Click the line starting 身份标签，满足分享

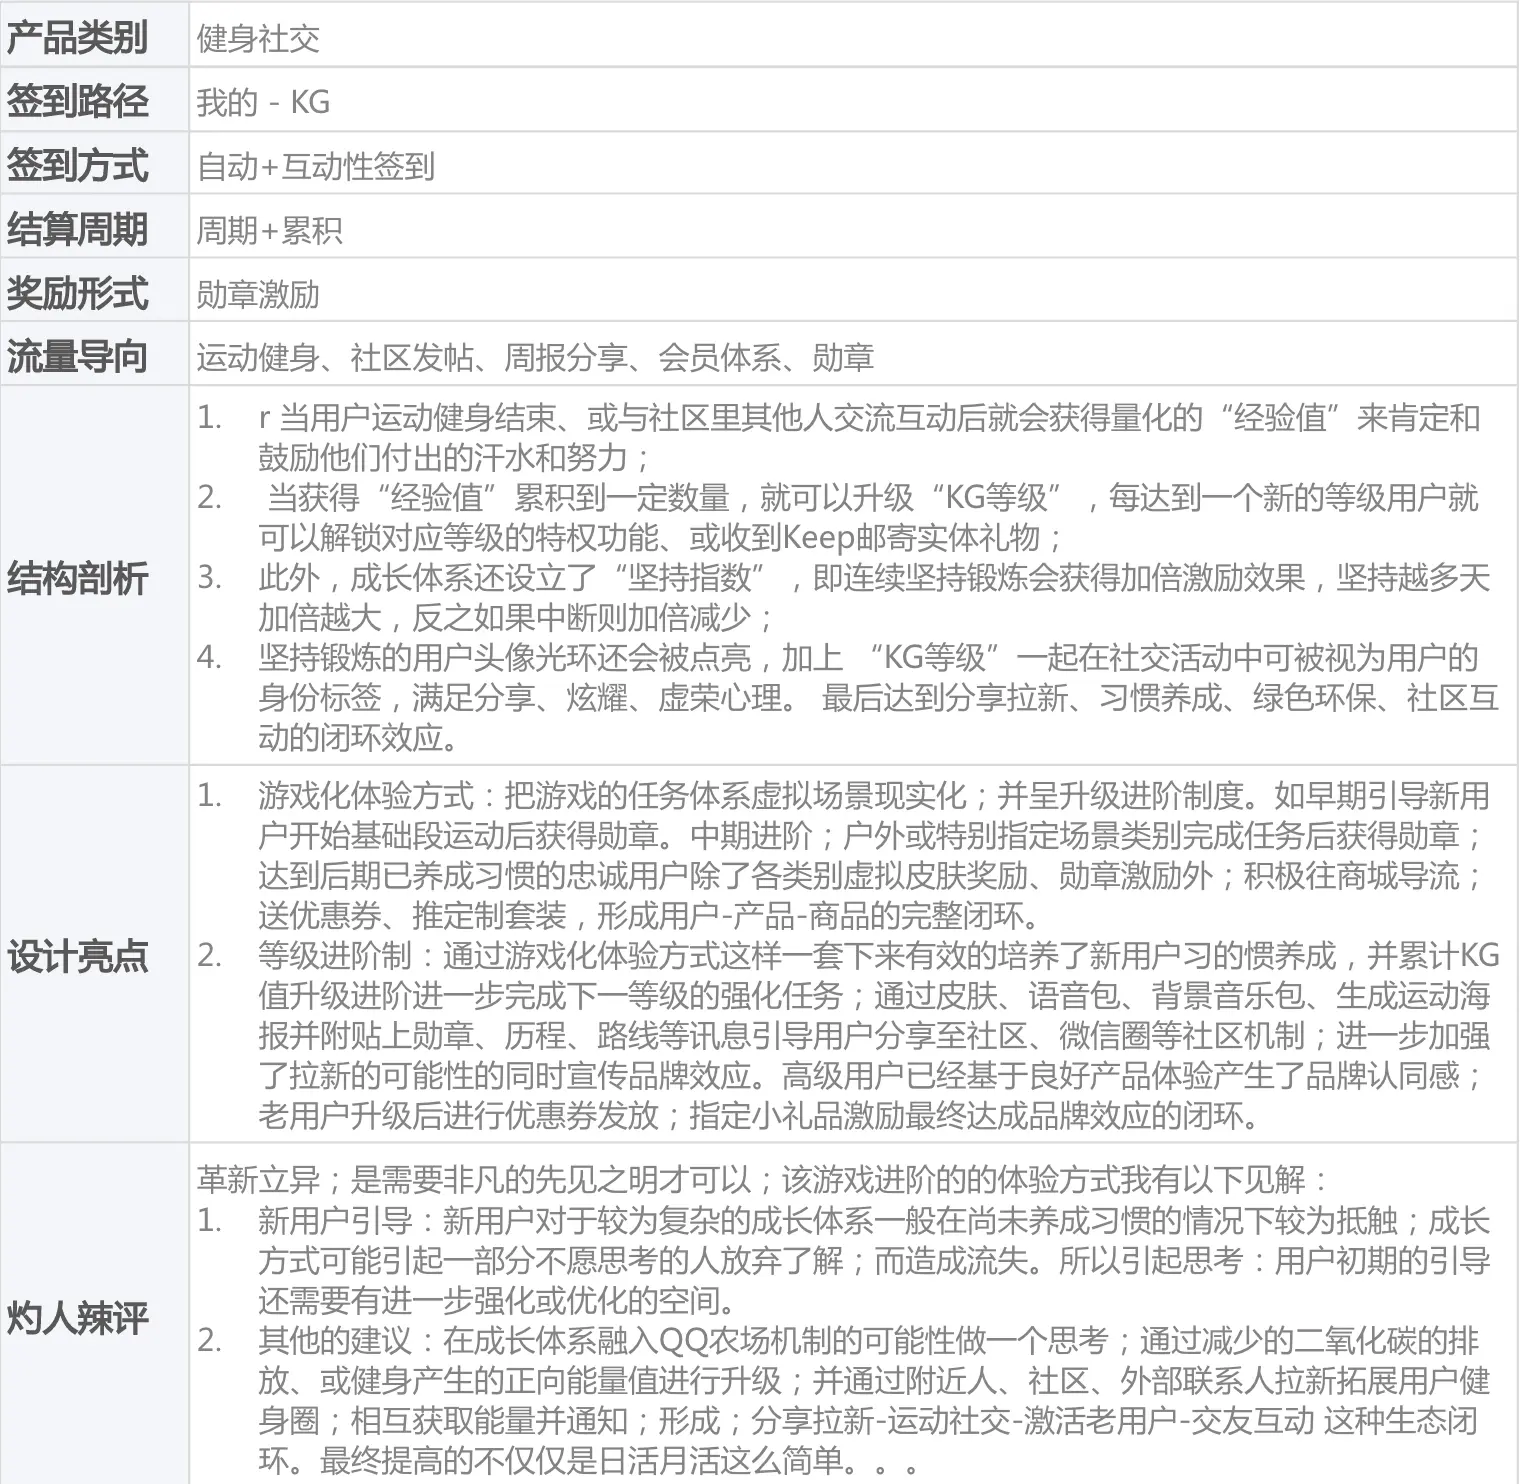click(879, 698)
